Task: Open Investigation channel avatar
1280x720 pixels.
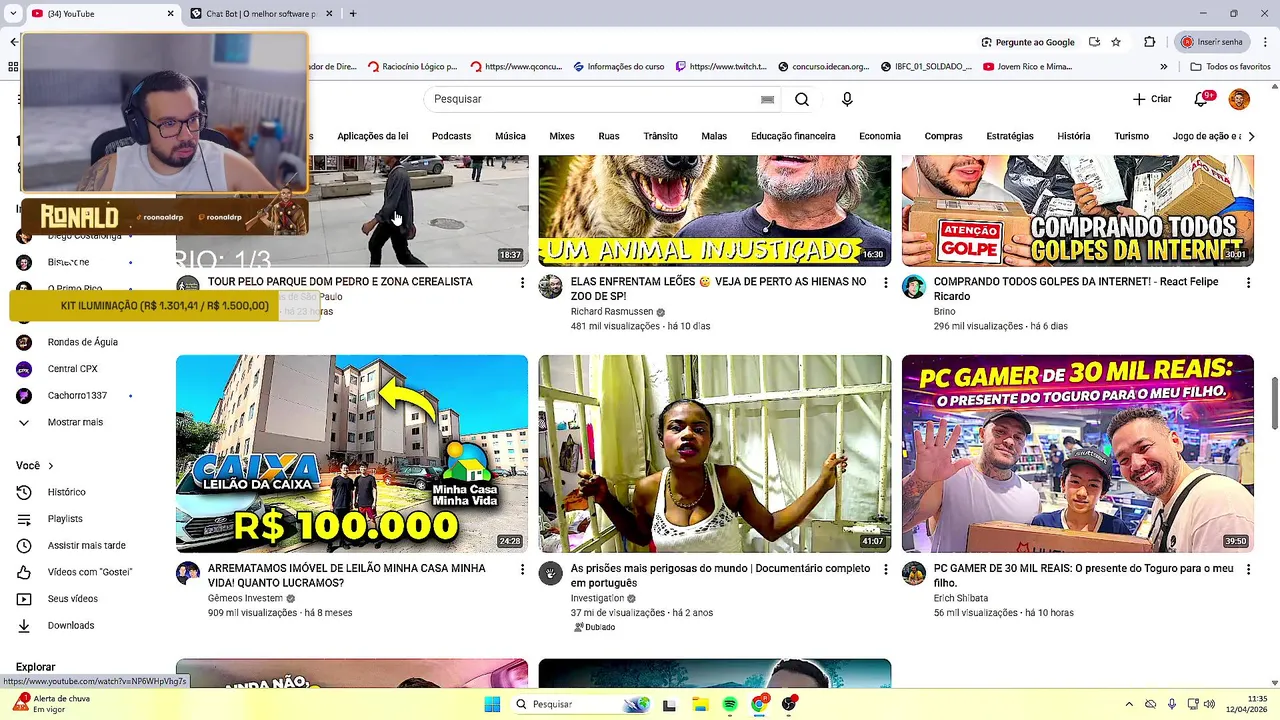Action: (551, 573)
